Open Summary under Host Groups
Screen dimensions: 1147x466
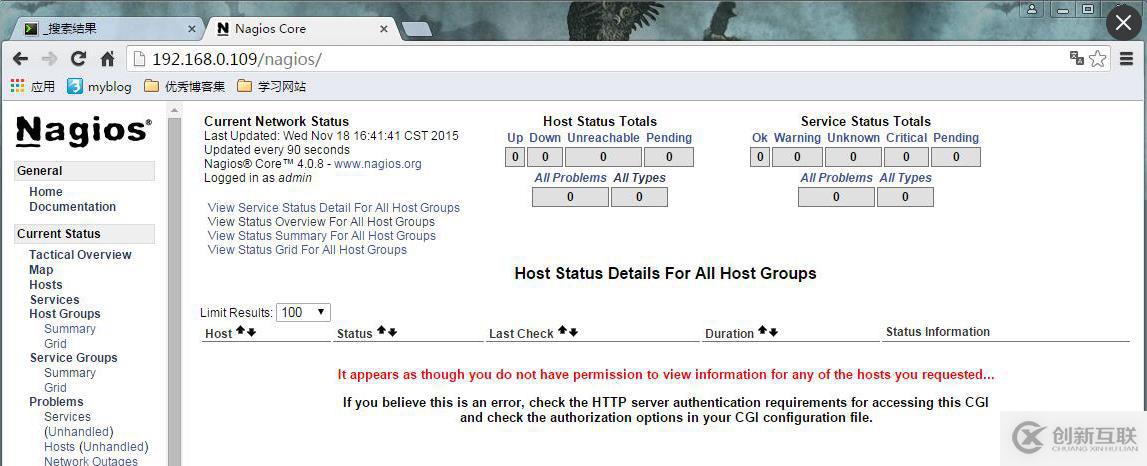(x=69, y=329)
